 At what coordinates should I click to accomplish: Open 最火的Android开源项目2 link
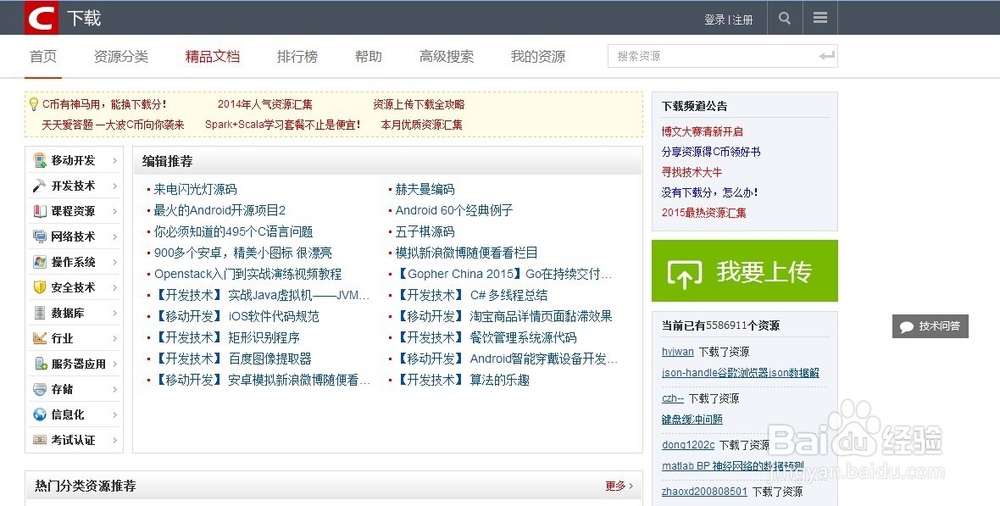click(219, 211)
